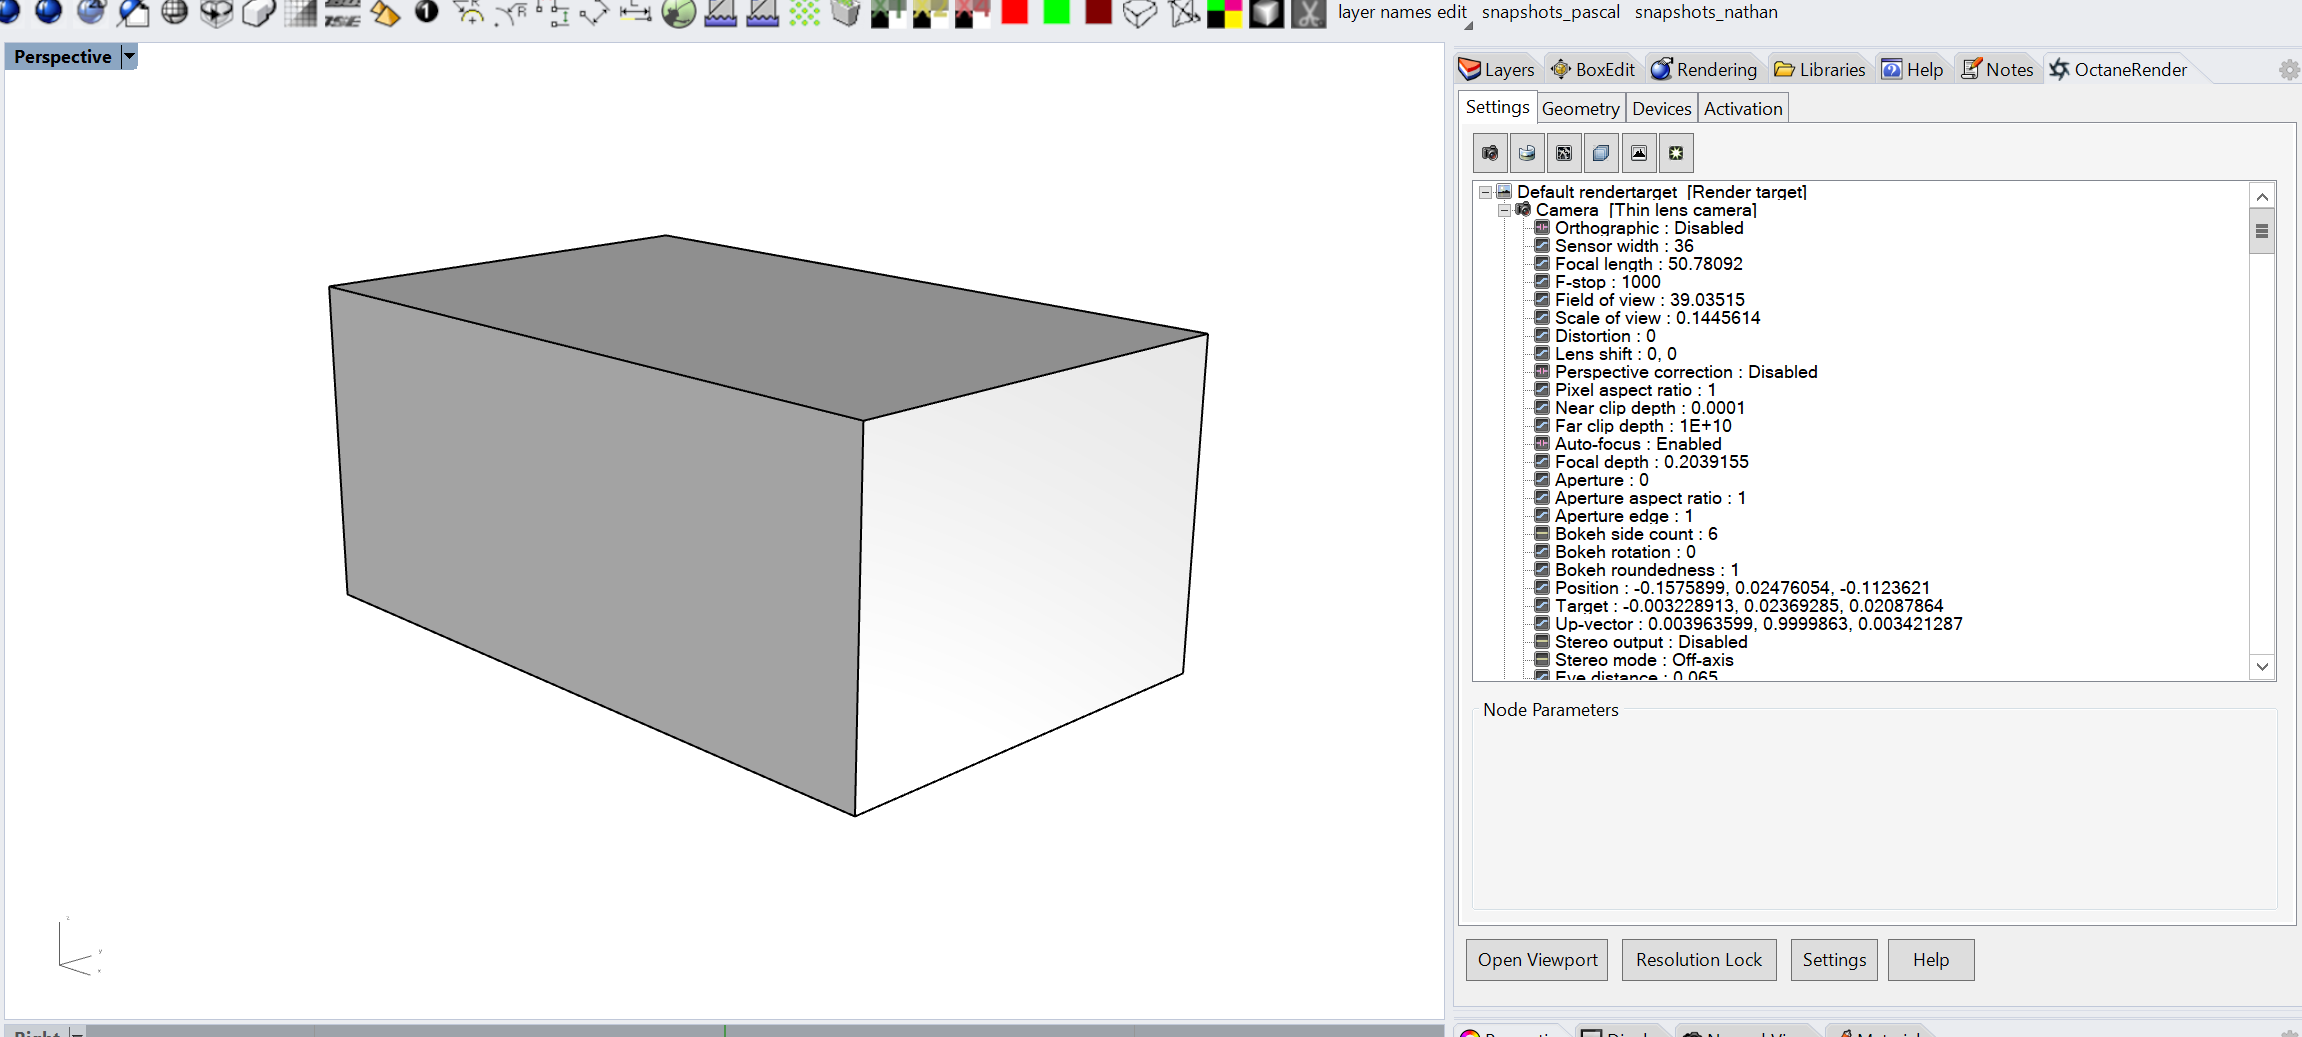The width and height of the screenshot is (2302, 1037).
Task: Click the dimension line L icon in toolbar
Action: [636, 12]
